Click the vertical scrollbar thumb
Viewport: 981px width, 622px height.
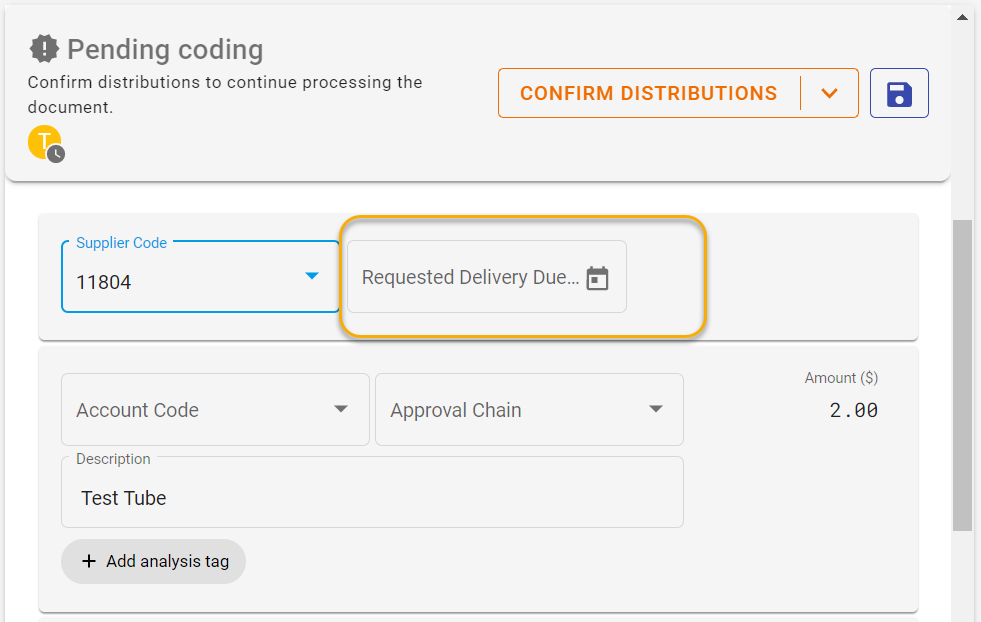[x=962, y=375]
